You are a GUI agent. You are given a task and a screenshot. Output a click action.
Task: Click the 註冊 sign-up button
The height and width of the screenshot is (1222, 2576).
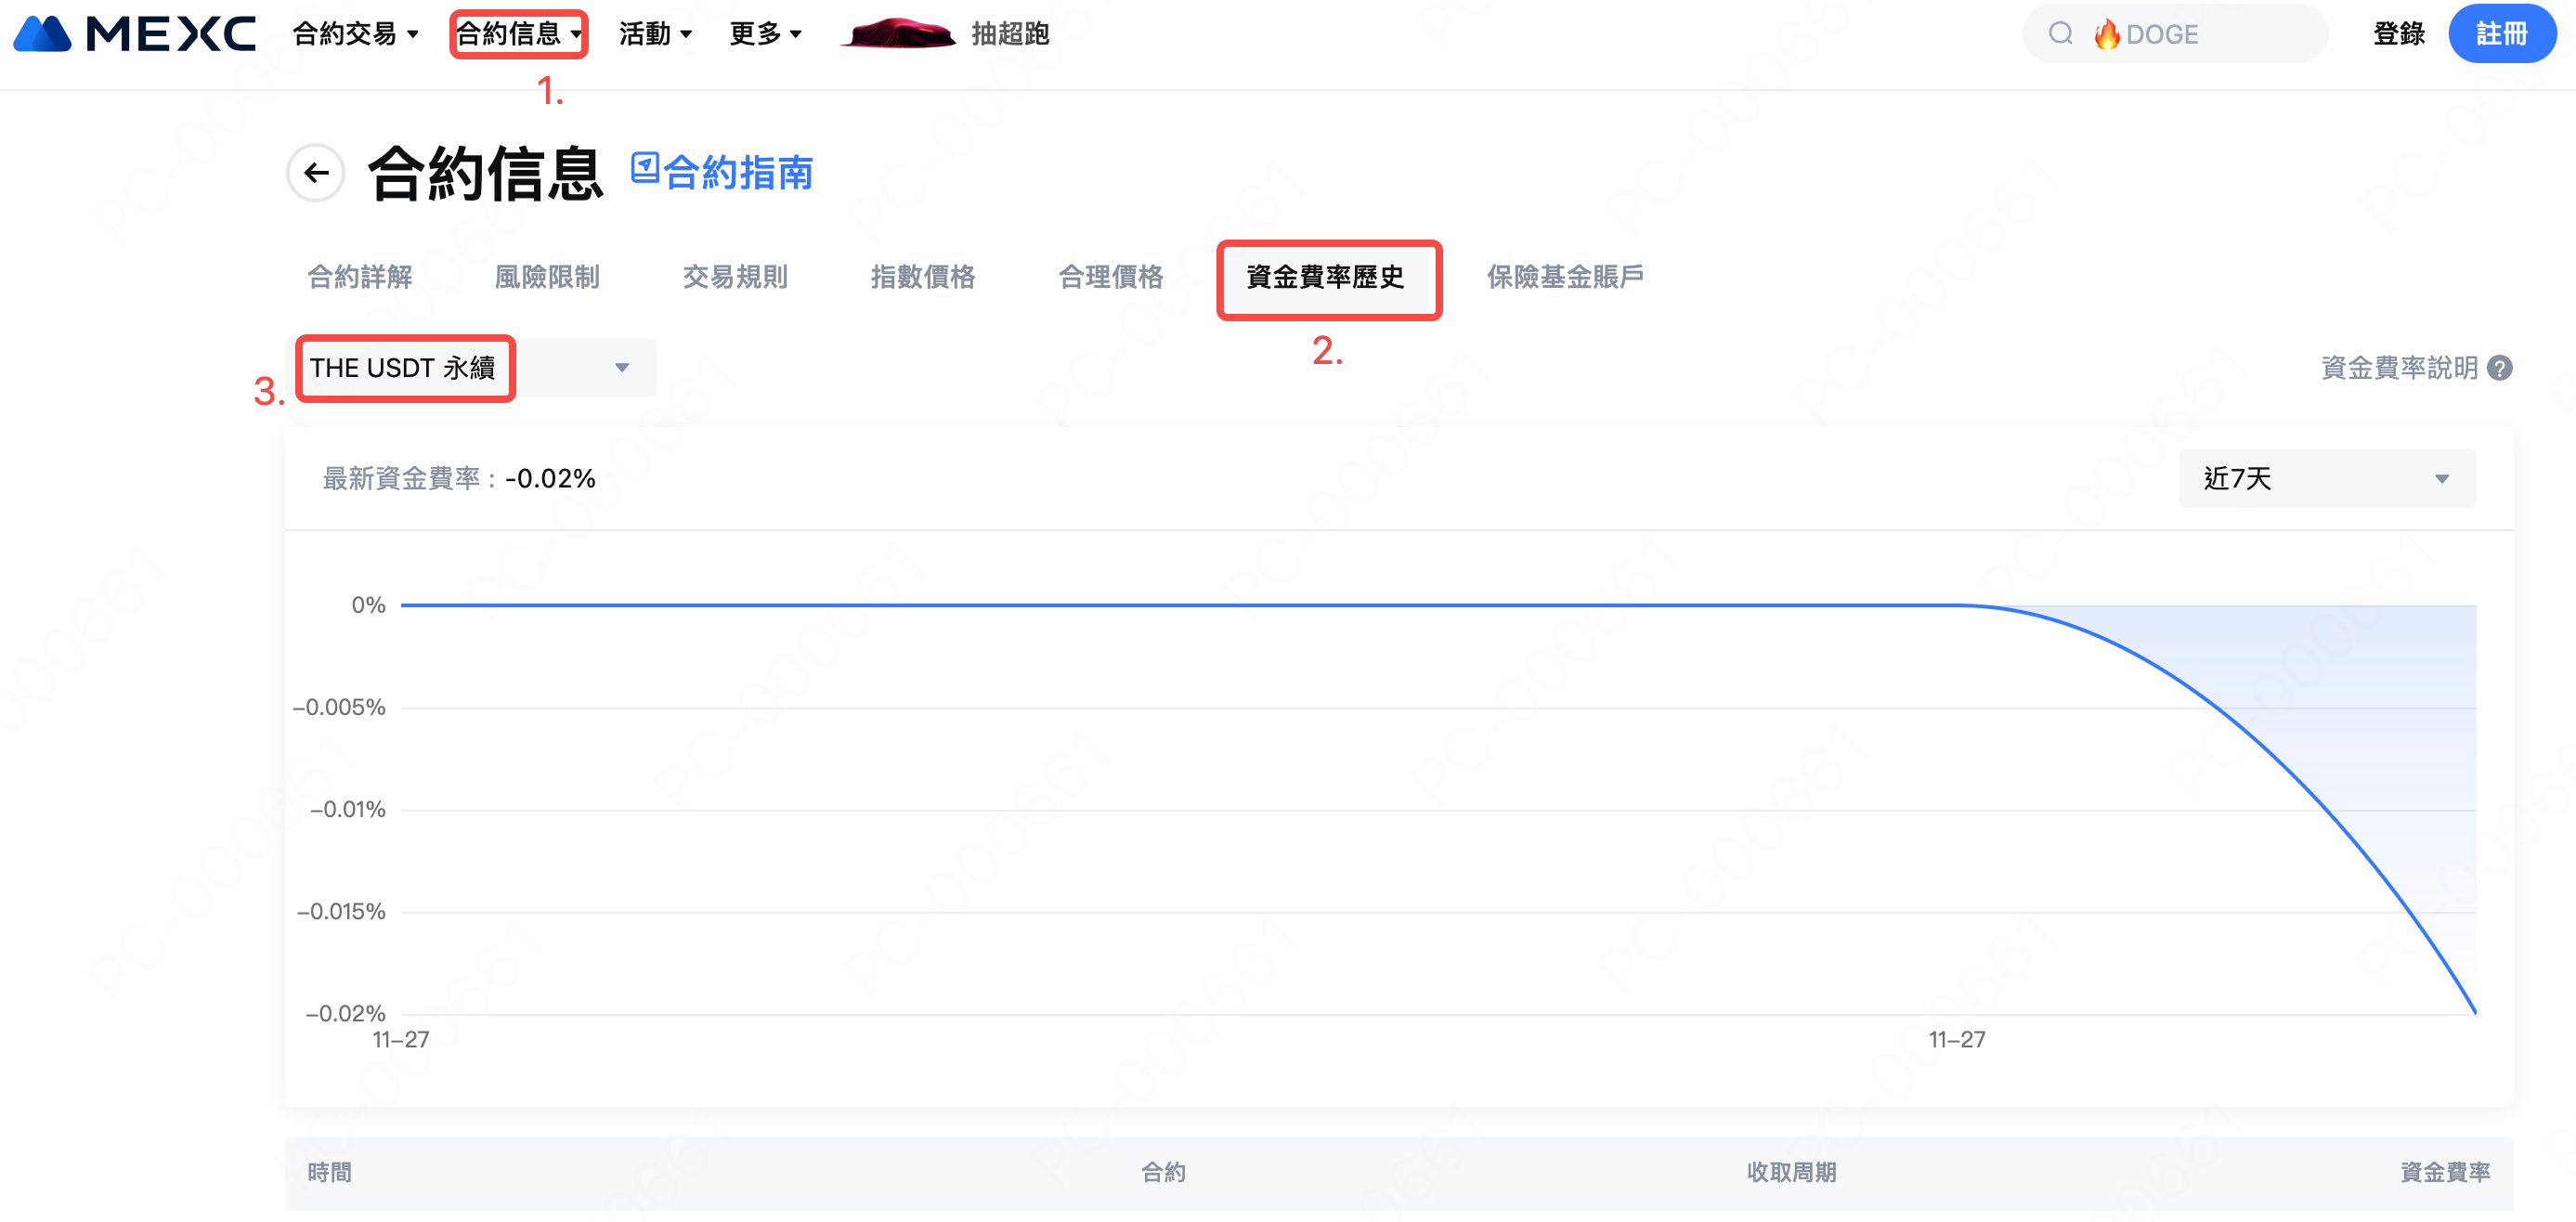tap(2501, 34)
